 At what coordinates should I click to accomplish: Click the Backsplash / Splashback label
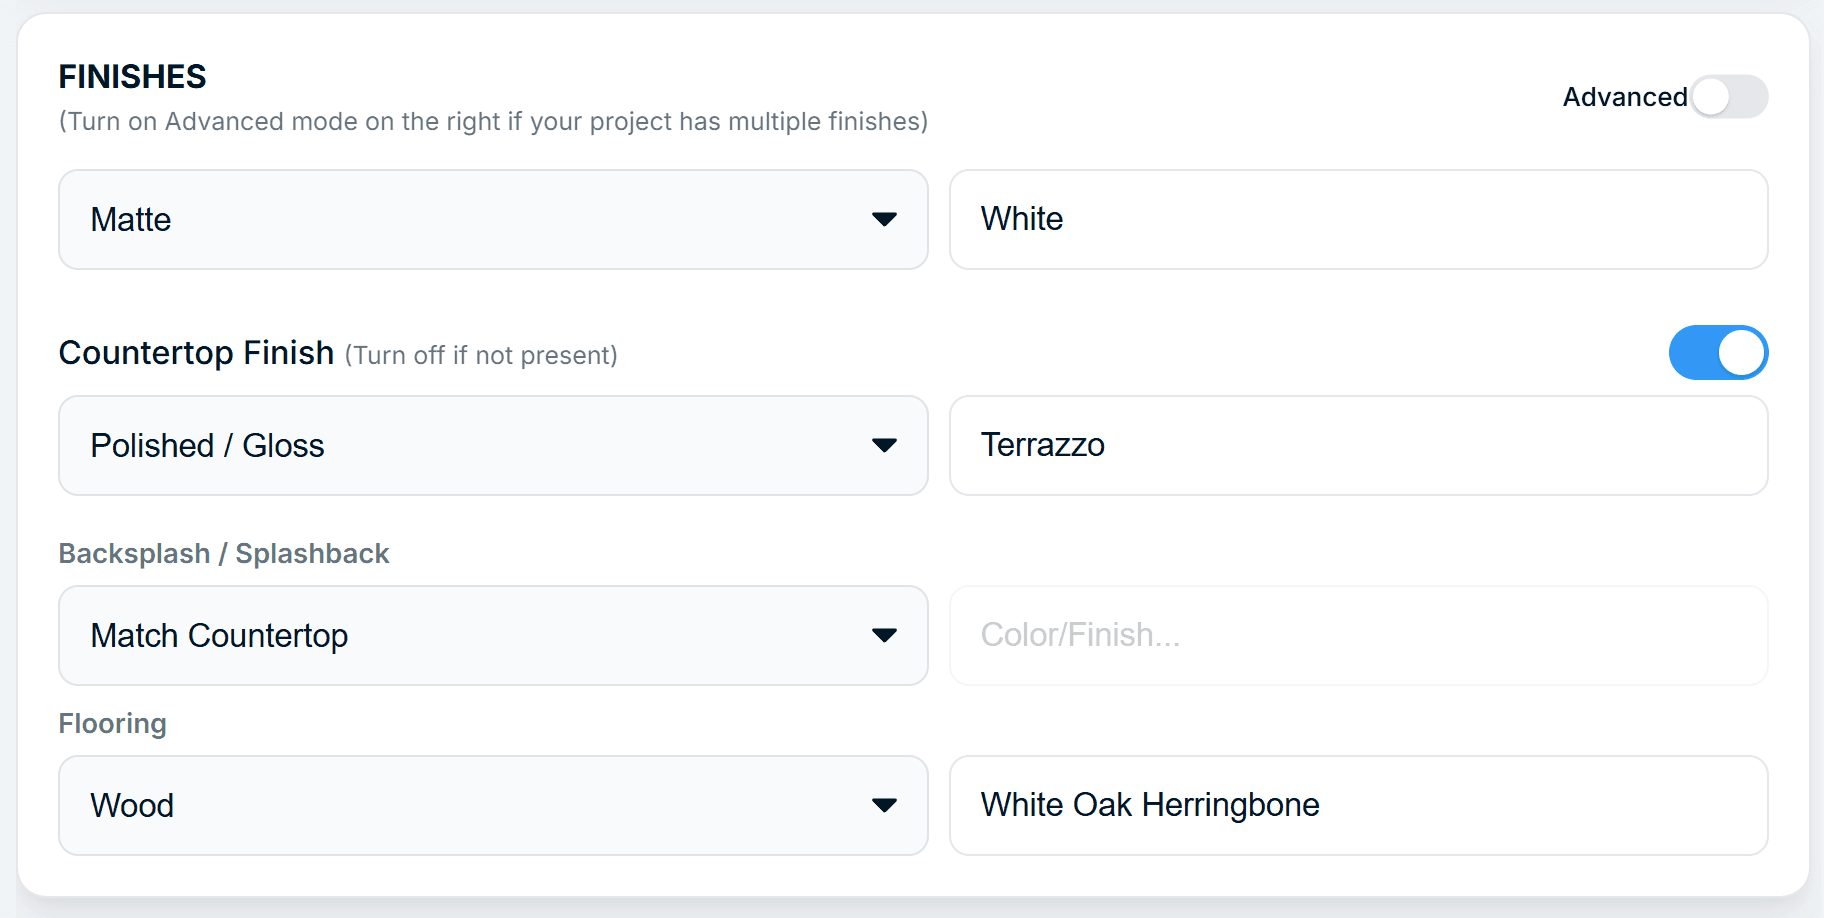[224, 554]
